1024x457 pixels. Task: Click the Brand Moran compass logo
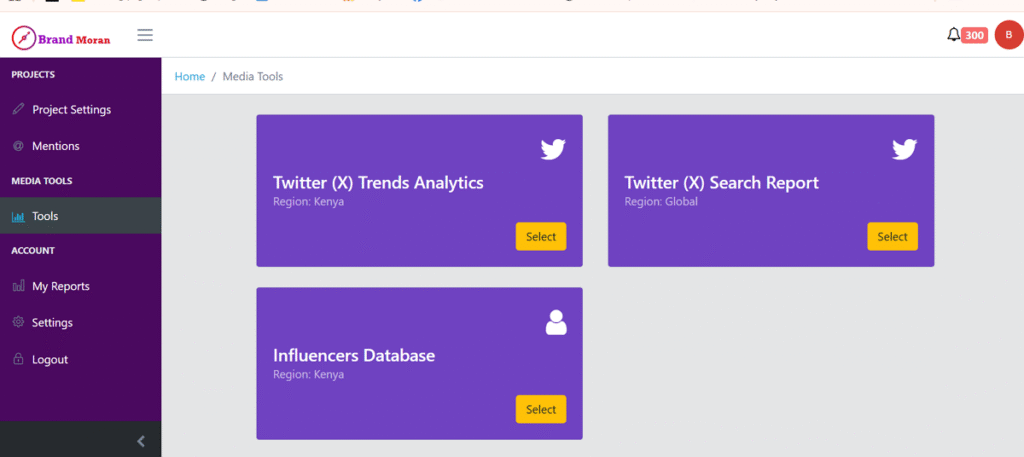pos(24,38)
